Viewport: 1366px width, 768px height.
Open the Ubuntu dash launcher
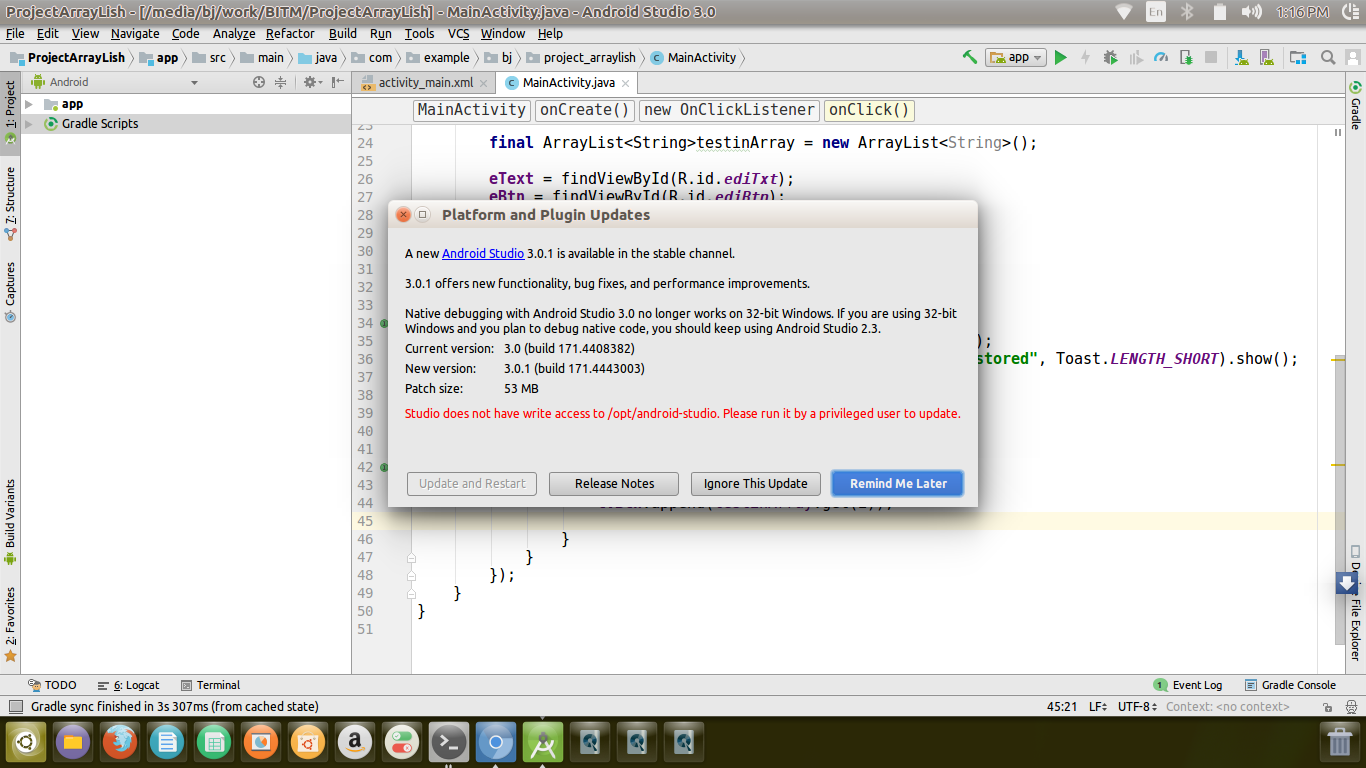pos(26,743)
